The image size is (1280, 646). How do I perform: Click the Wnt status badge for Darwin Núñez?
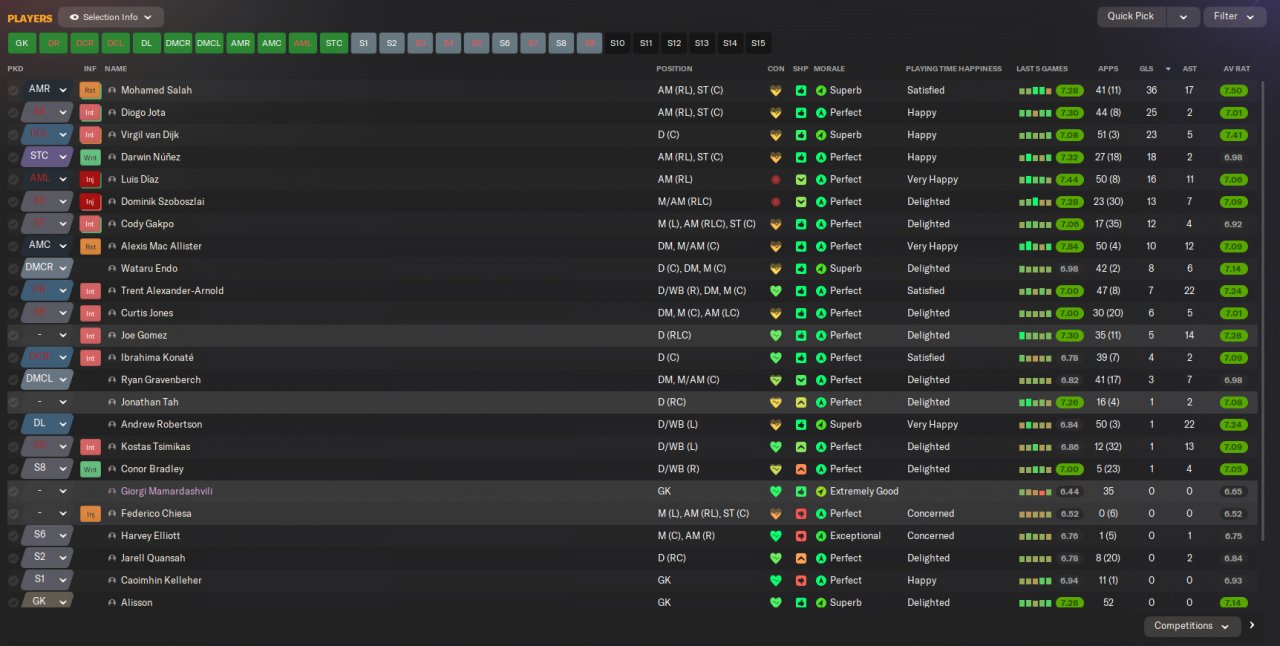click(x=90, y=157)
